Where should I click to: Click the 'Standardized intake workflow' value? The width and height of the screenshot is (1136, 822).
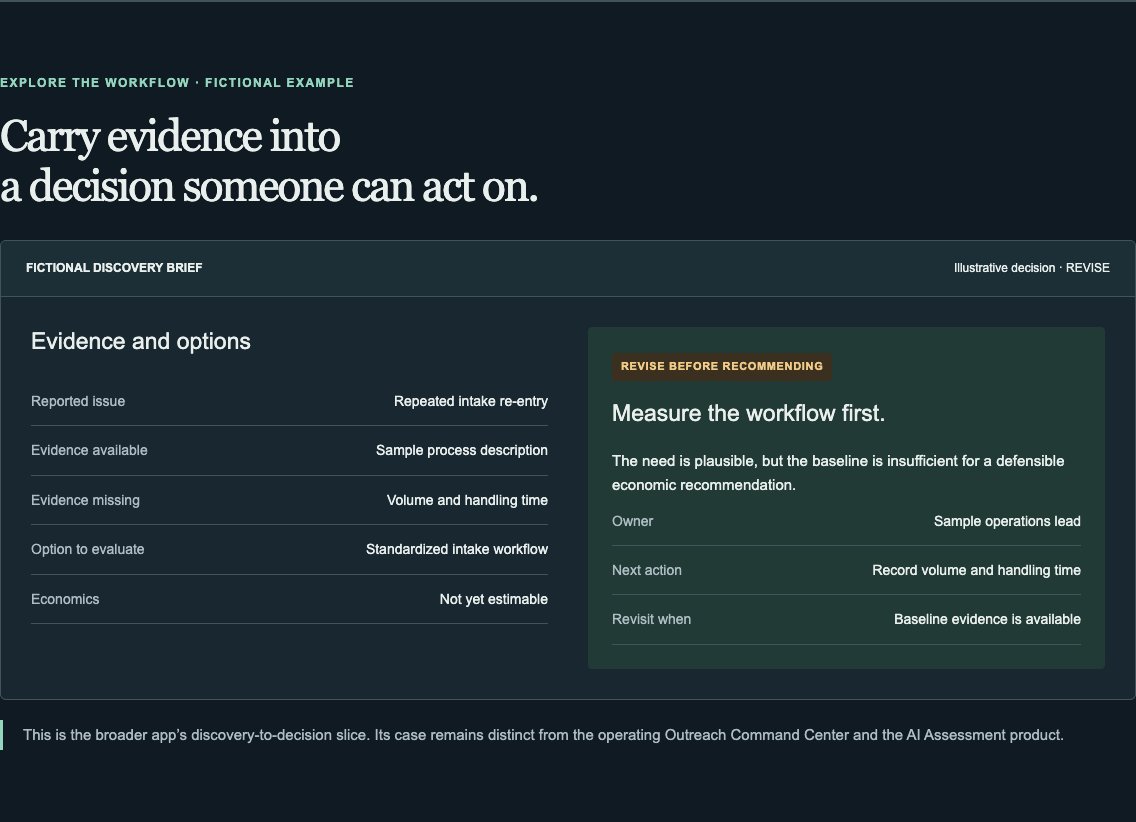[x=456, y=550]
